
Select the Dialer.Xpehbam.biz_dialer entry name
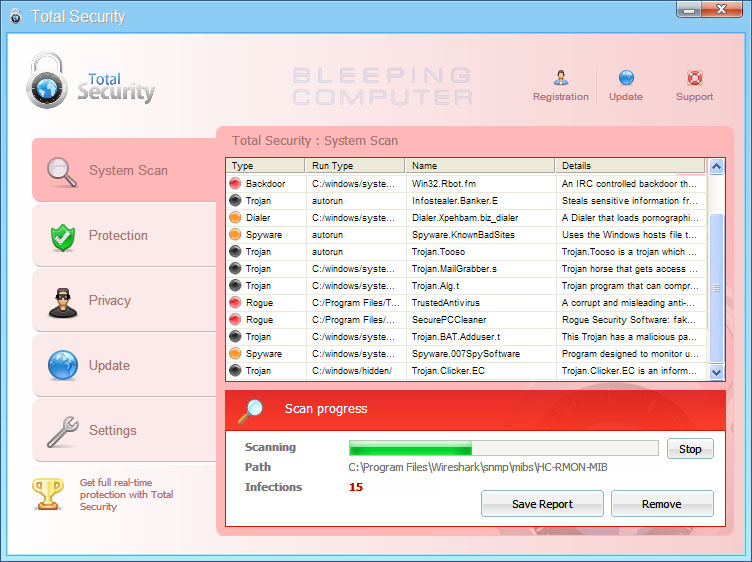(465, 218)
